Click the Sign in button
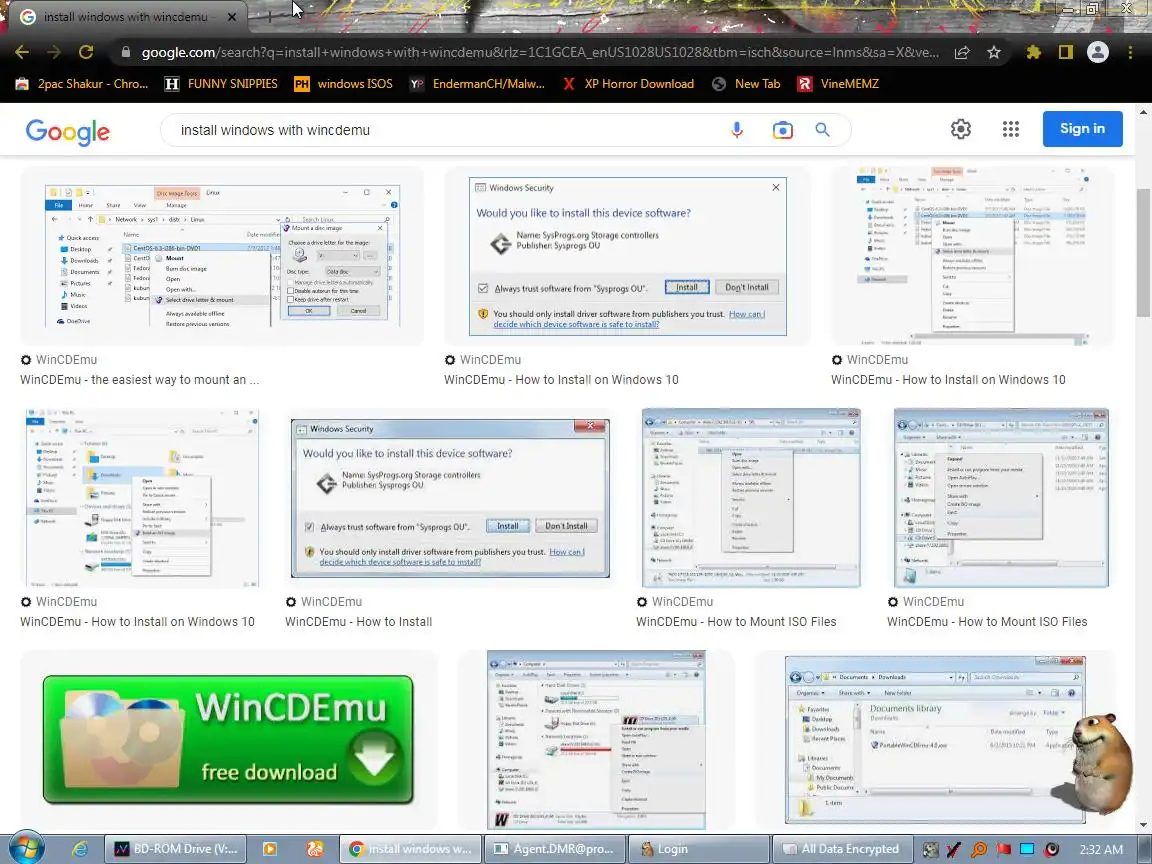 click(1082, 129)
